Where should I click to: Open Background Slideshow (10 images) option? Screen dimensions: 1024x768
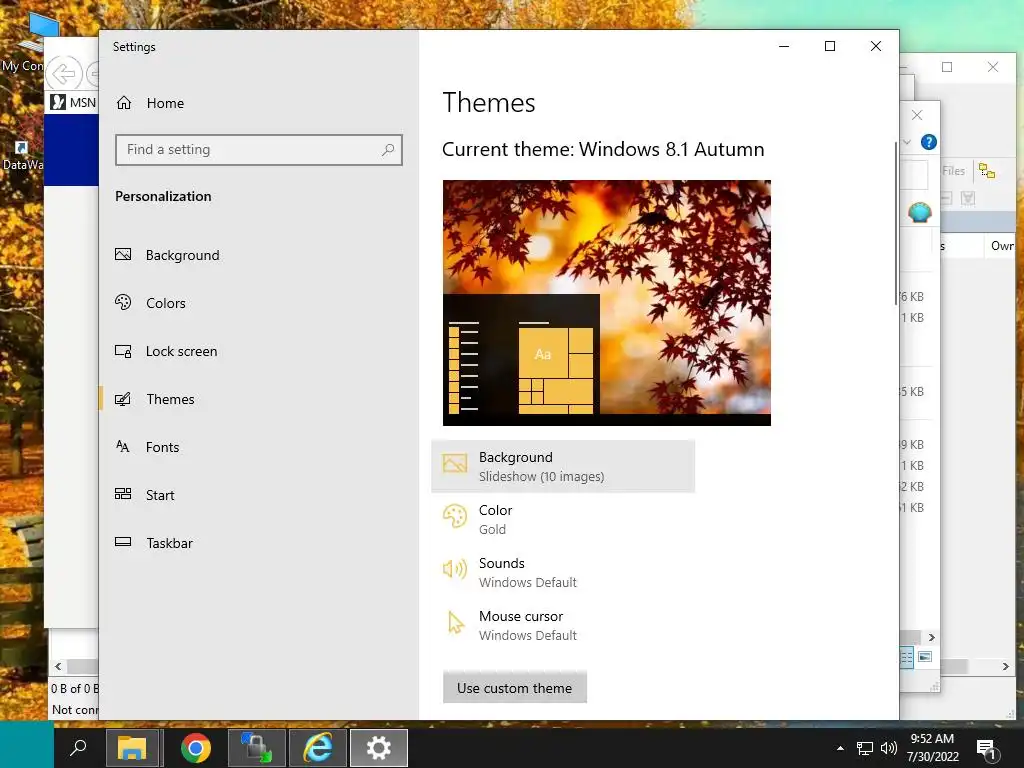563,466
